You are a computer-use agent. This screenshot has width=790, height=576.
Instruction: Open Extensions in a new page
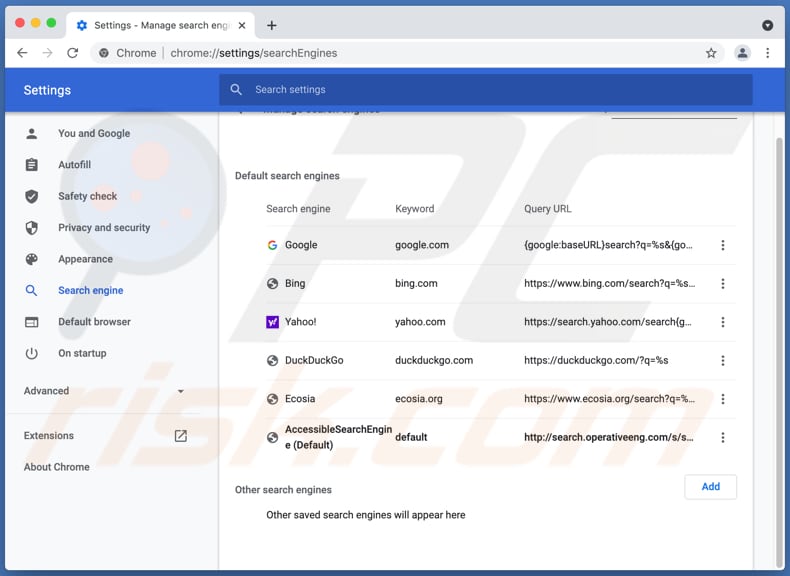click(48, 435)
